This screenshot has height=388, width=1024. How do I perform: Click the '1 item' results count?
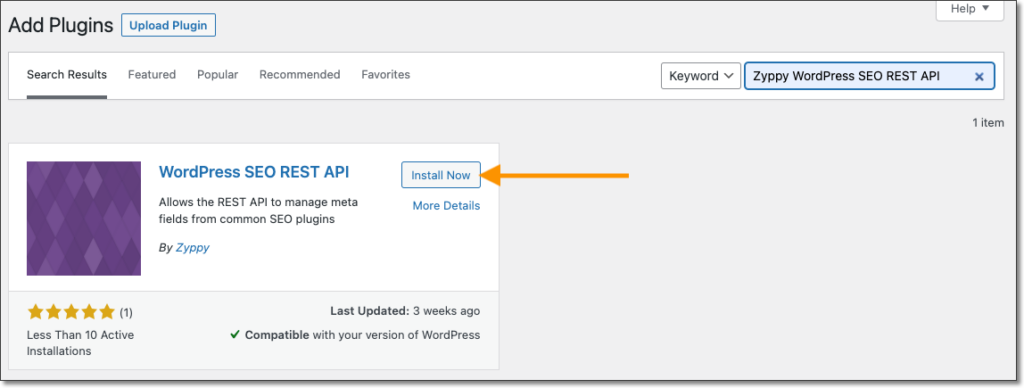pos(988,122)
